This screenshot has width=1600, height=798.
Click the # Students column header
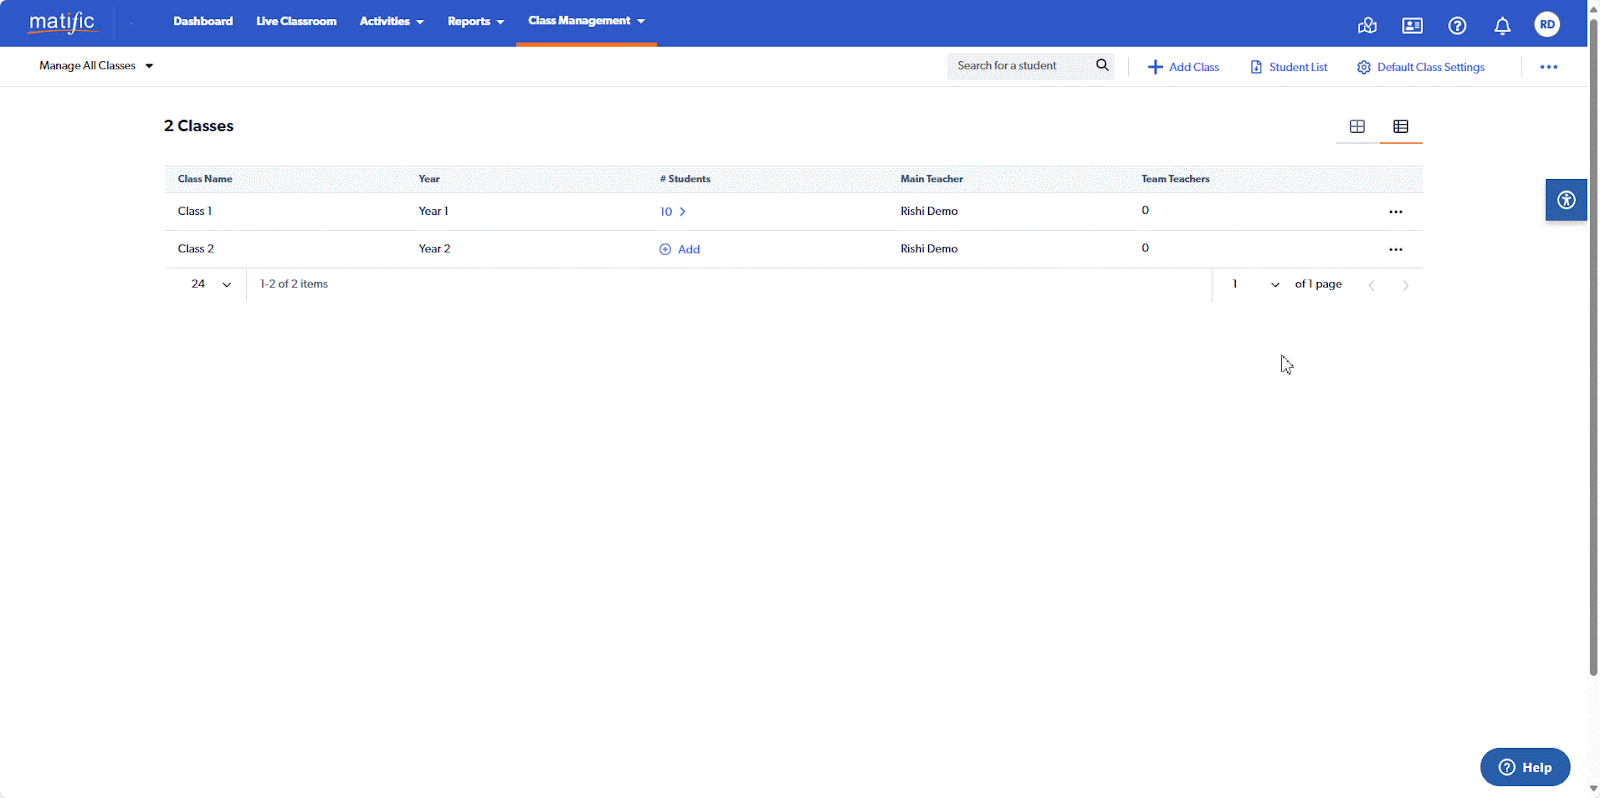685,179
